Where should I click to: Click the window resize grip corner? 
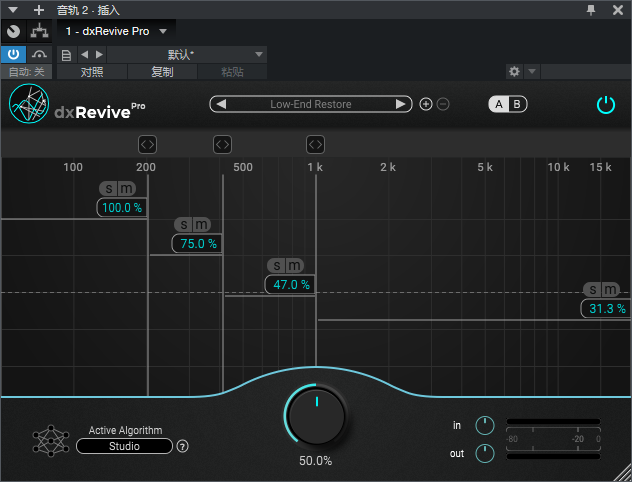[622, 472]
